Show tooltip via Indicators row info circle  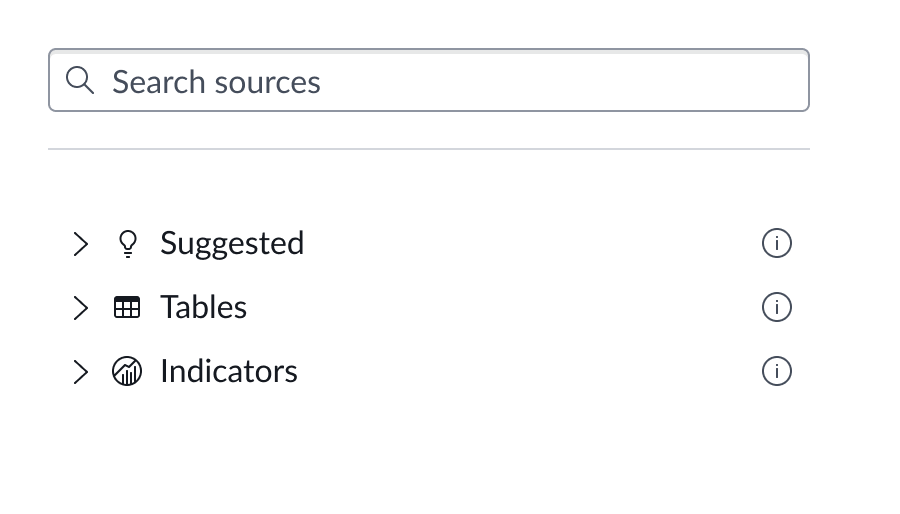(777, 371)
